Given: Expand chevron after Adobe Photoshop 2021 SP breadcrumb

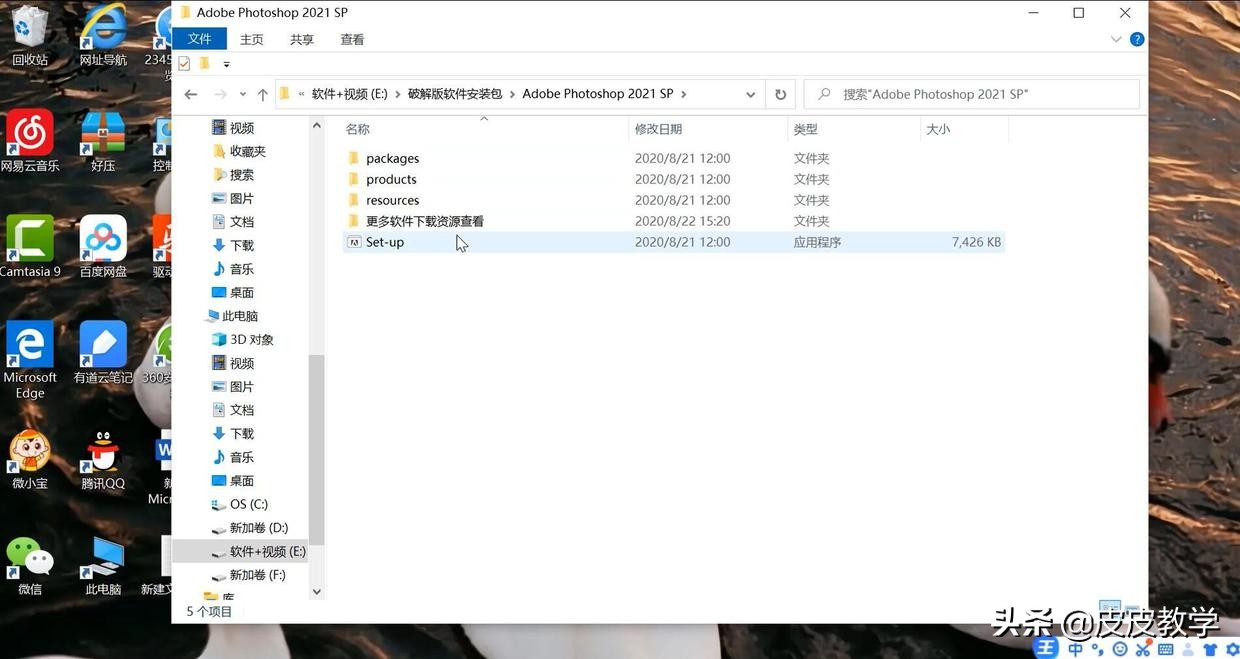Looking at the screenshot, I should click(683, 94).
